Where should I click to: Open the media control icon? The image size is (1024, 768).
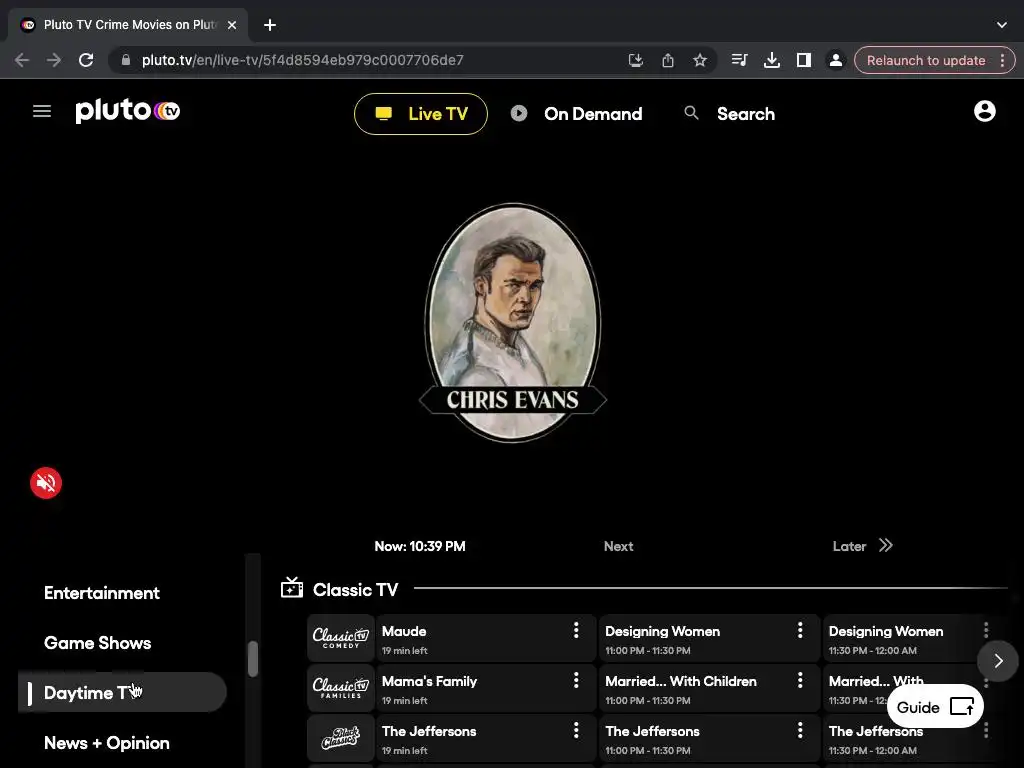pyautogui.click(x=739, y=60)
